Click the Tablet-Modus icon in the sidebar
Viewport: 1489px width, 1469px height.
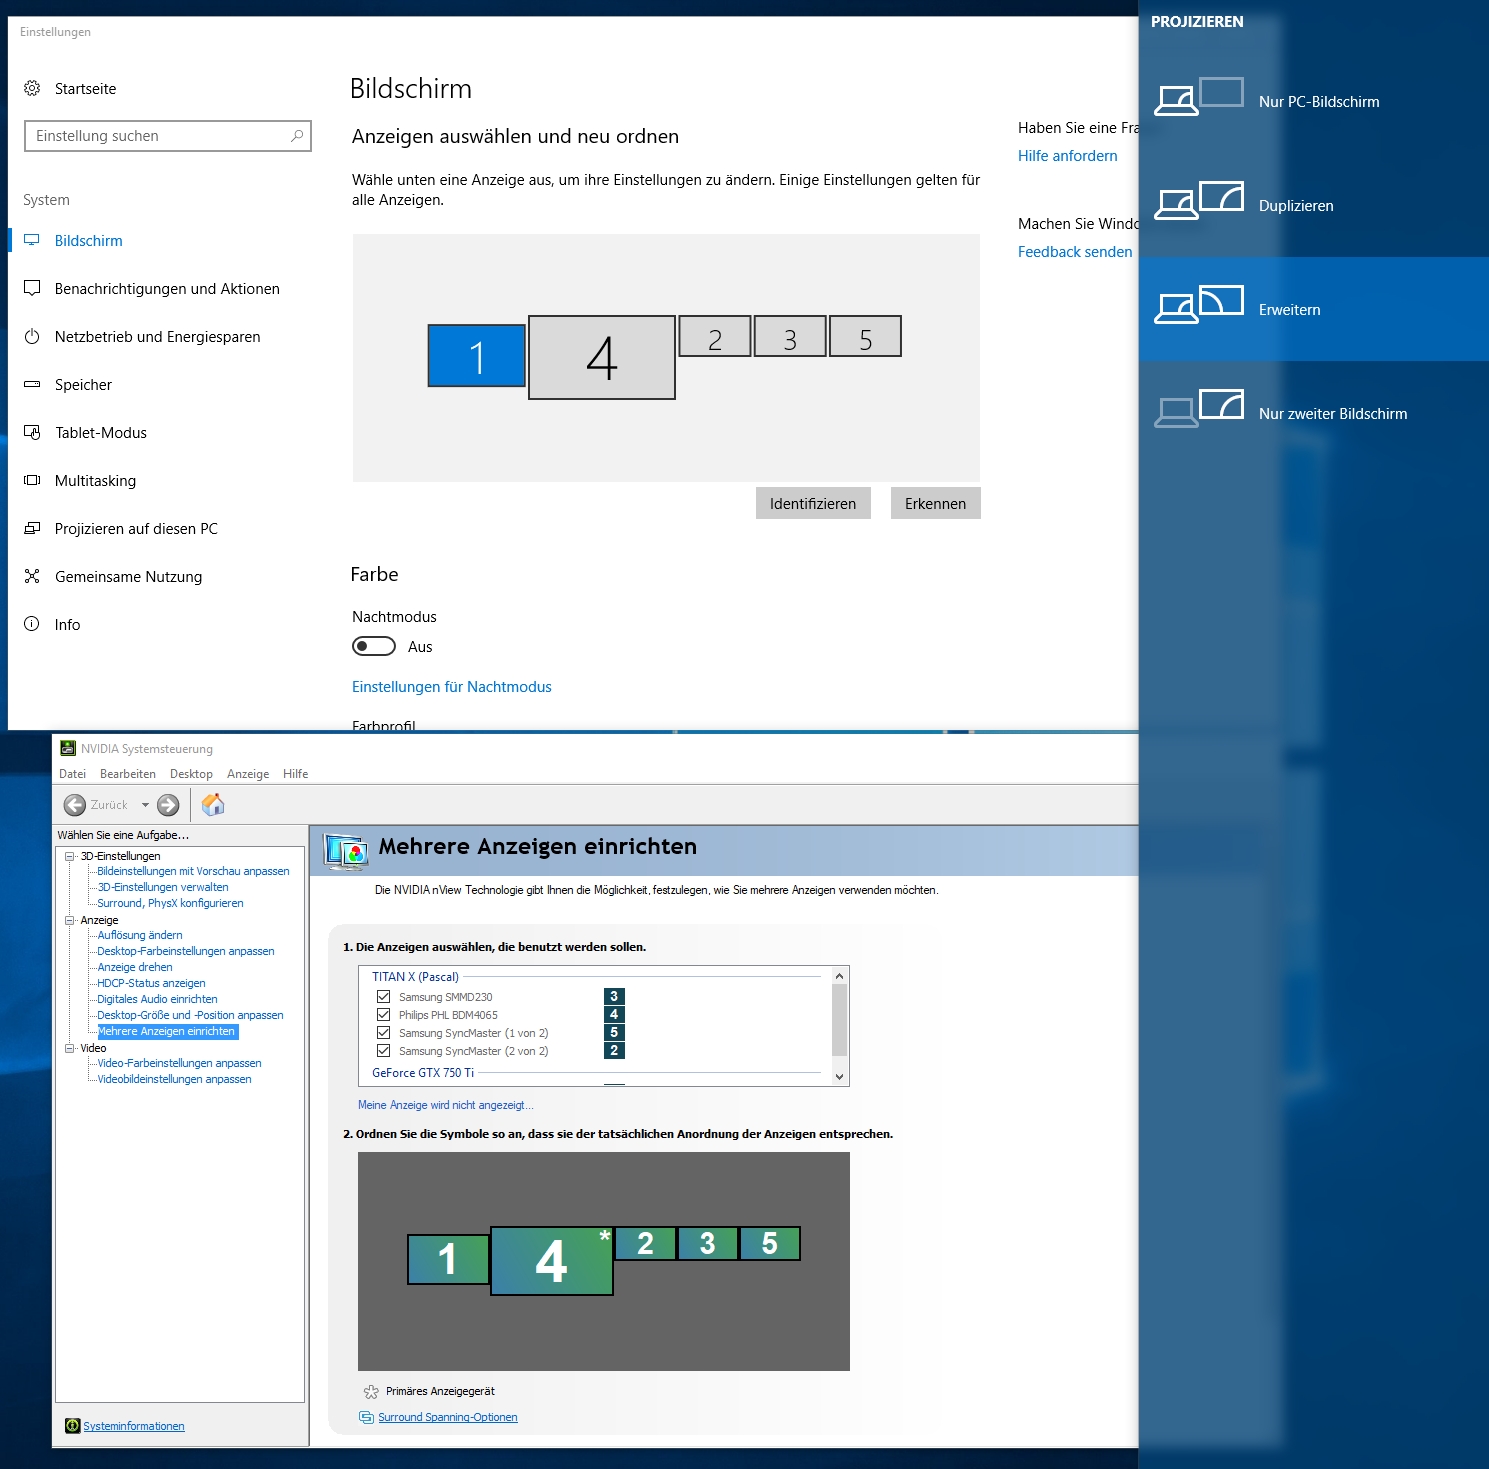coord(33,432)
